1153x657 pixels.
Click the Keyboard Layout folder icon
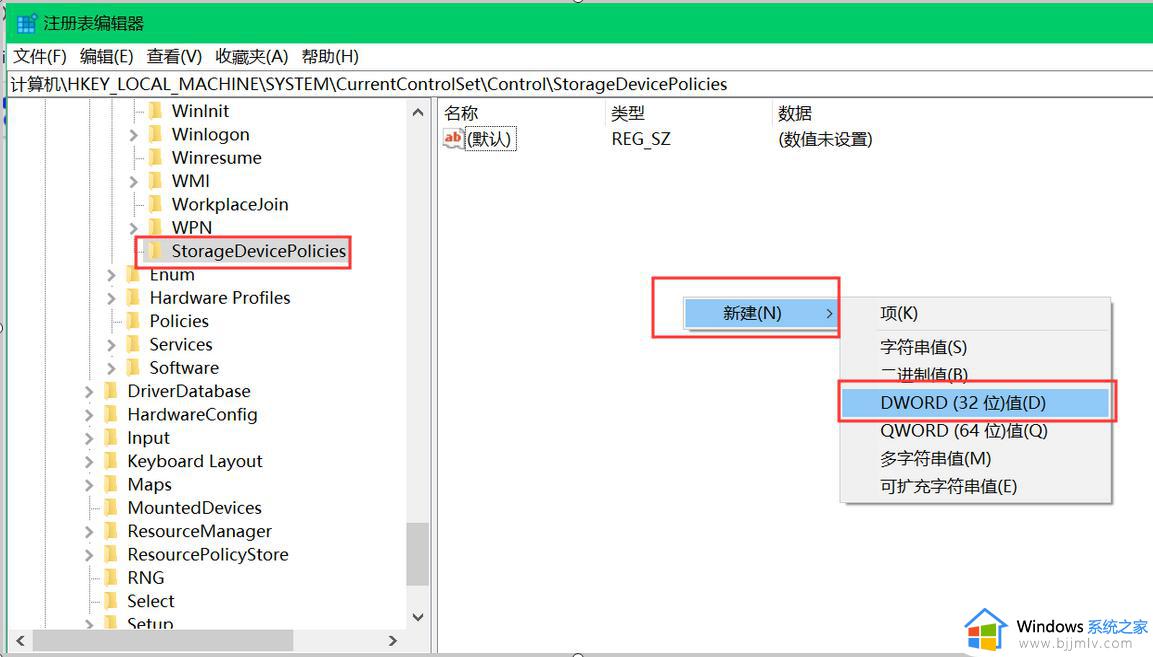(x=111, y=461)
